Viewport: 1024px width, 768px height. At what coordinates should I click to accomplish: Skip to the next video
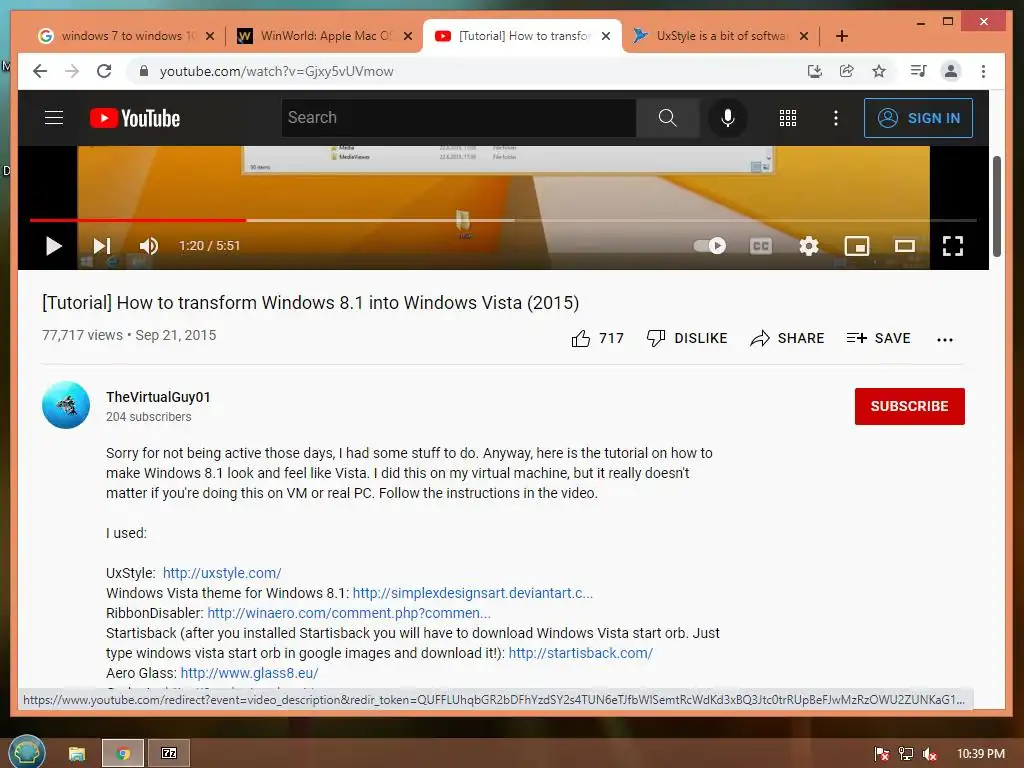[102, 246]
